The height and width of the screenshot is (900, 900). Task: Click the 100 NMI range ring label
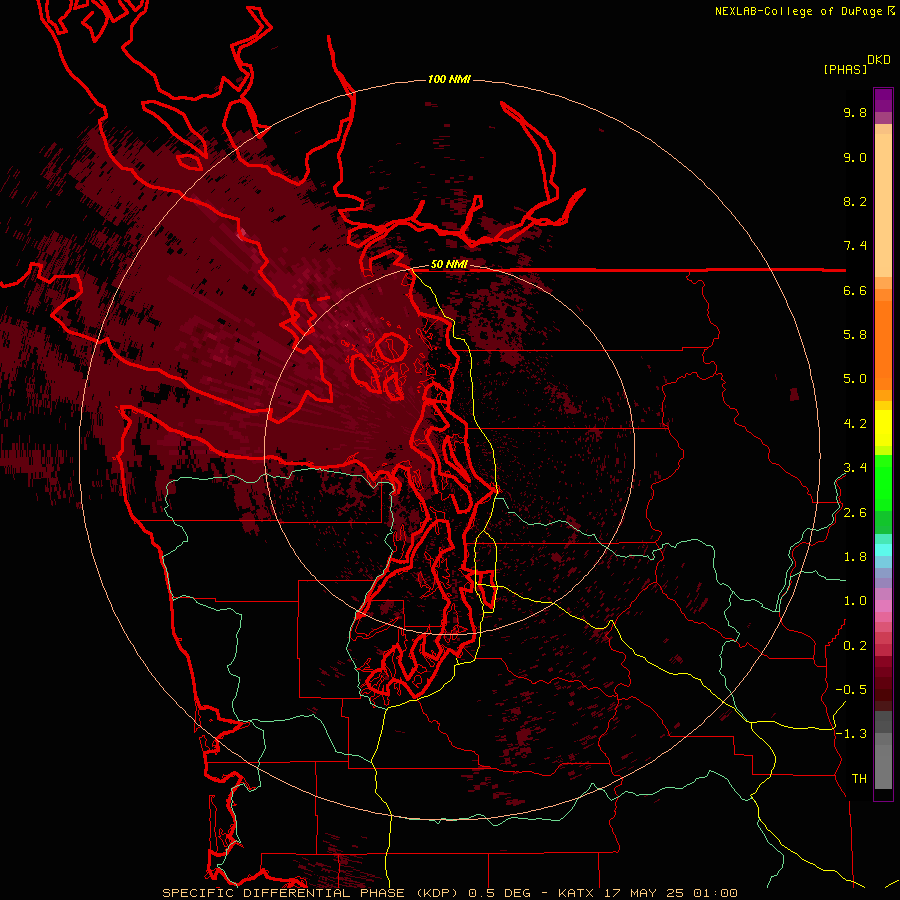[x=449, y=79]
